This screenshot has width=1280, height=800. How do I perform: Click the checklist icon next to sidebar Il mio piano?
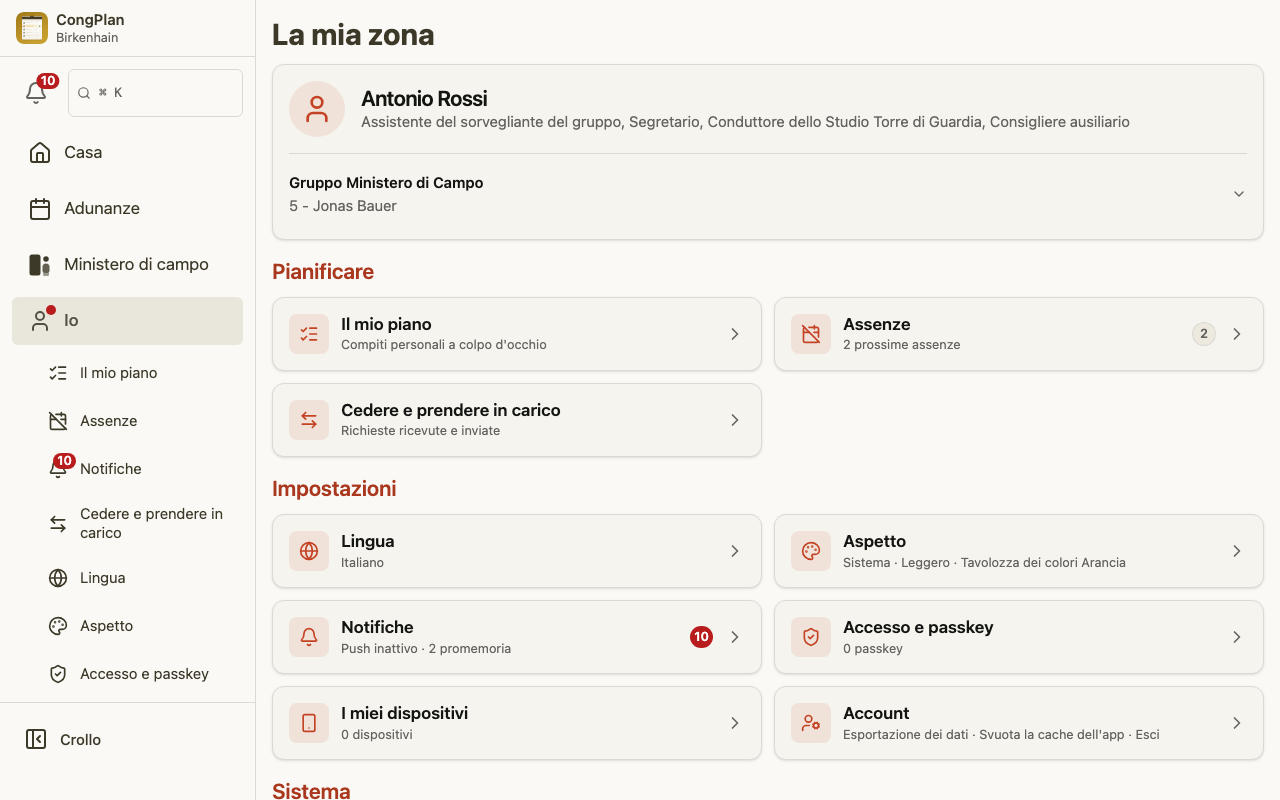58,373
